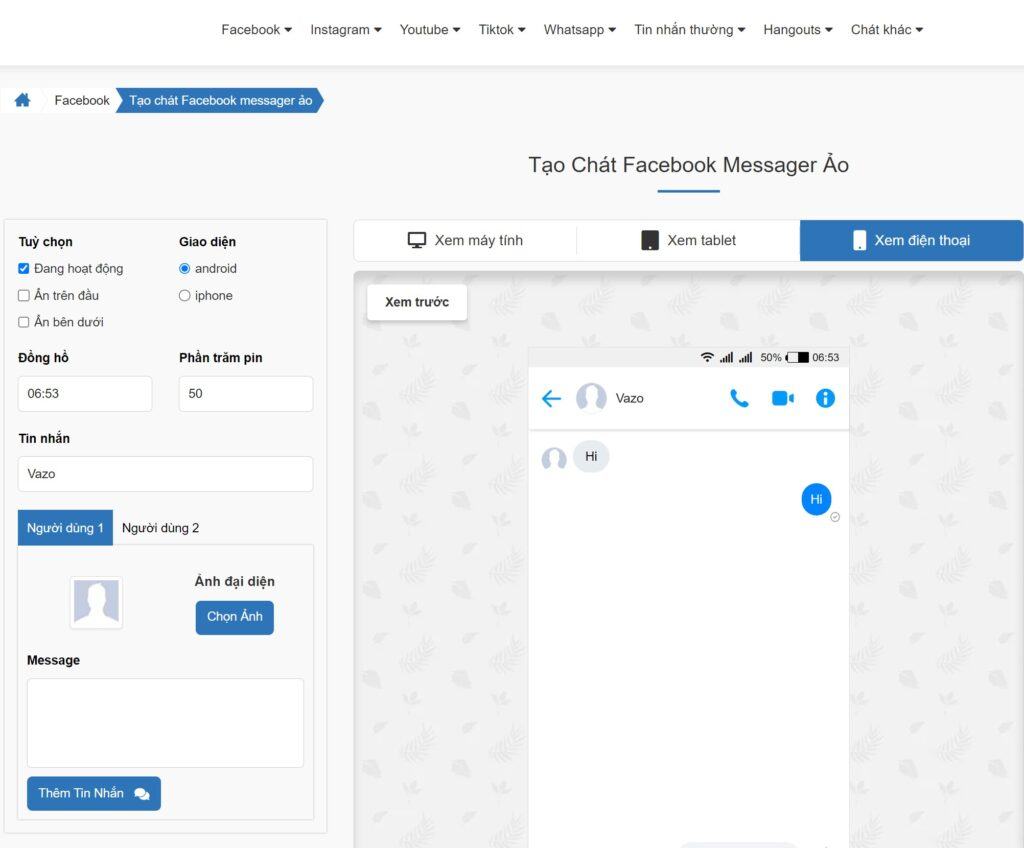Click the Đồng hồ time input field
Screen dimensions: 1024x848
pyautogui.click(x=85, y=394)
